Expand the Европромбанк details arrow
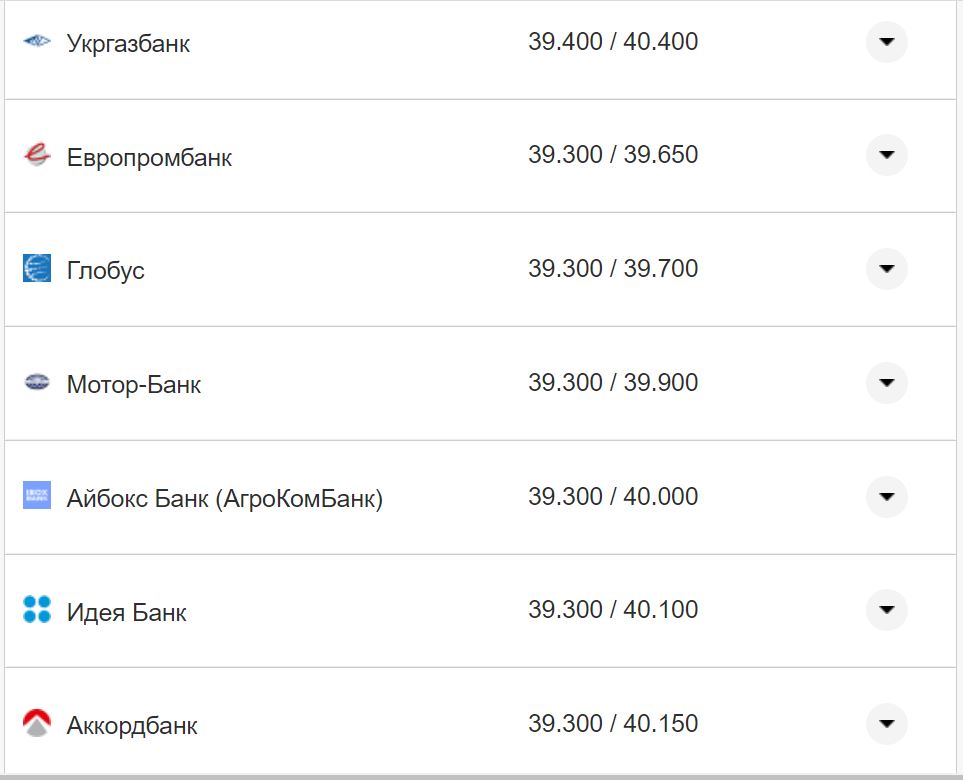Image resolution: width=963 pixels, height=780 pixels. 886,156
